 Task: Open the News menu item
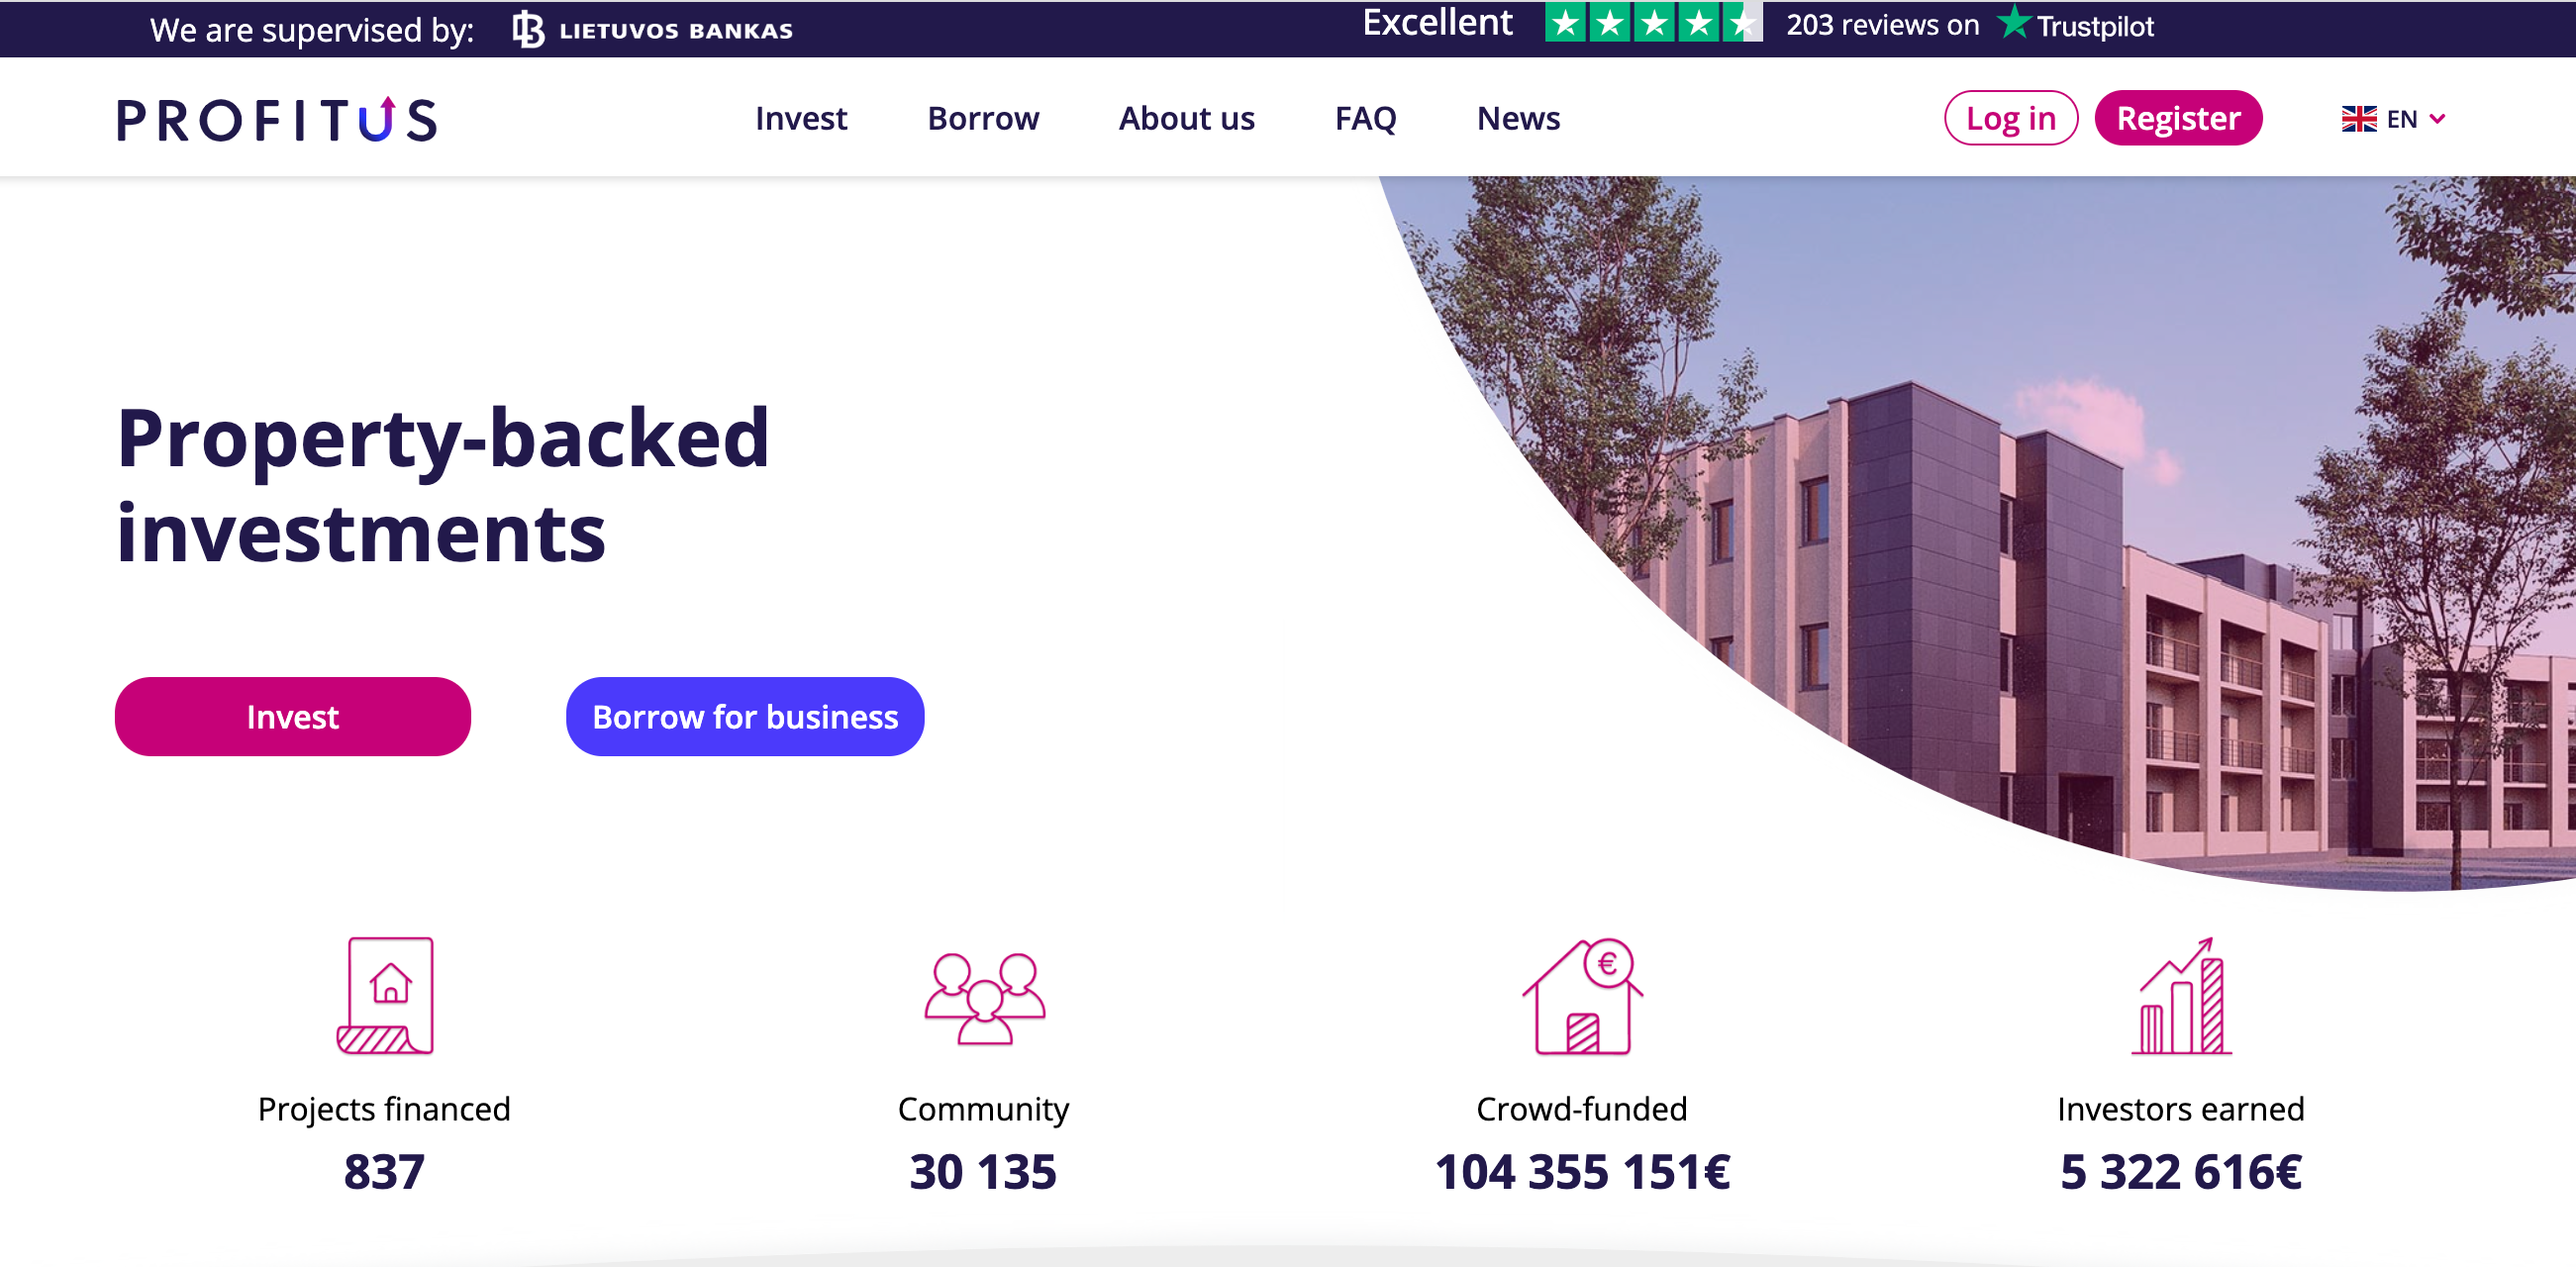pos(1518,118)
